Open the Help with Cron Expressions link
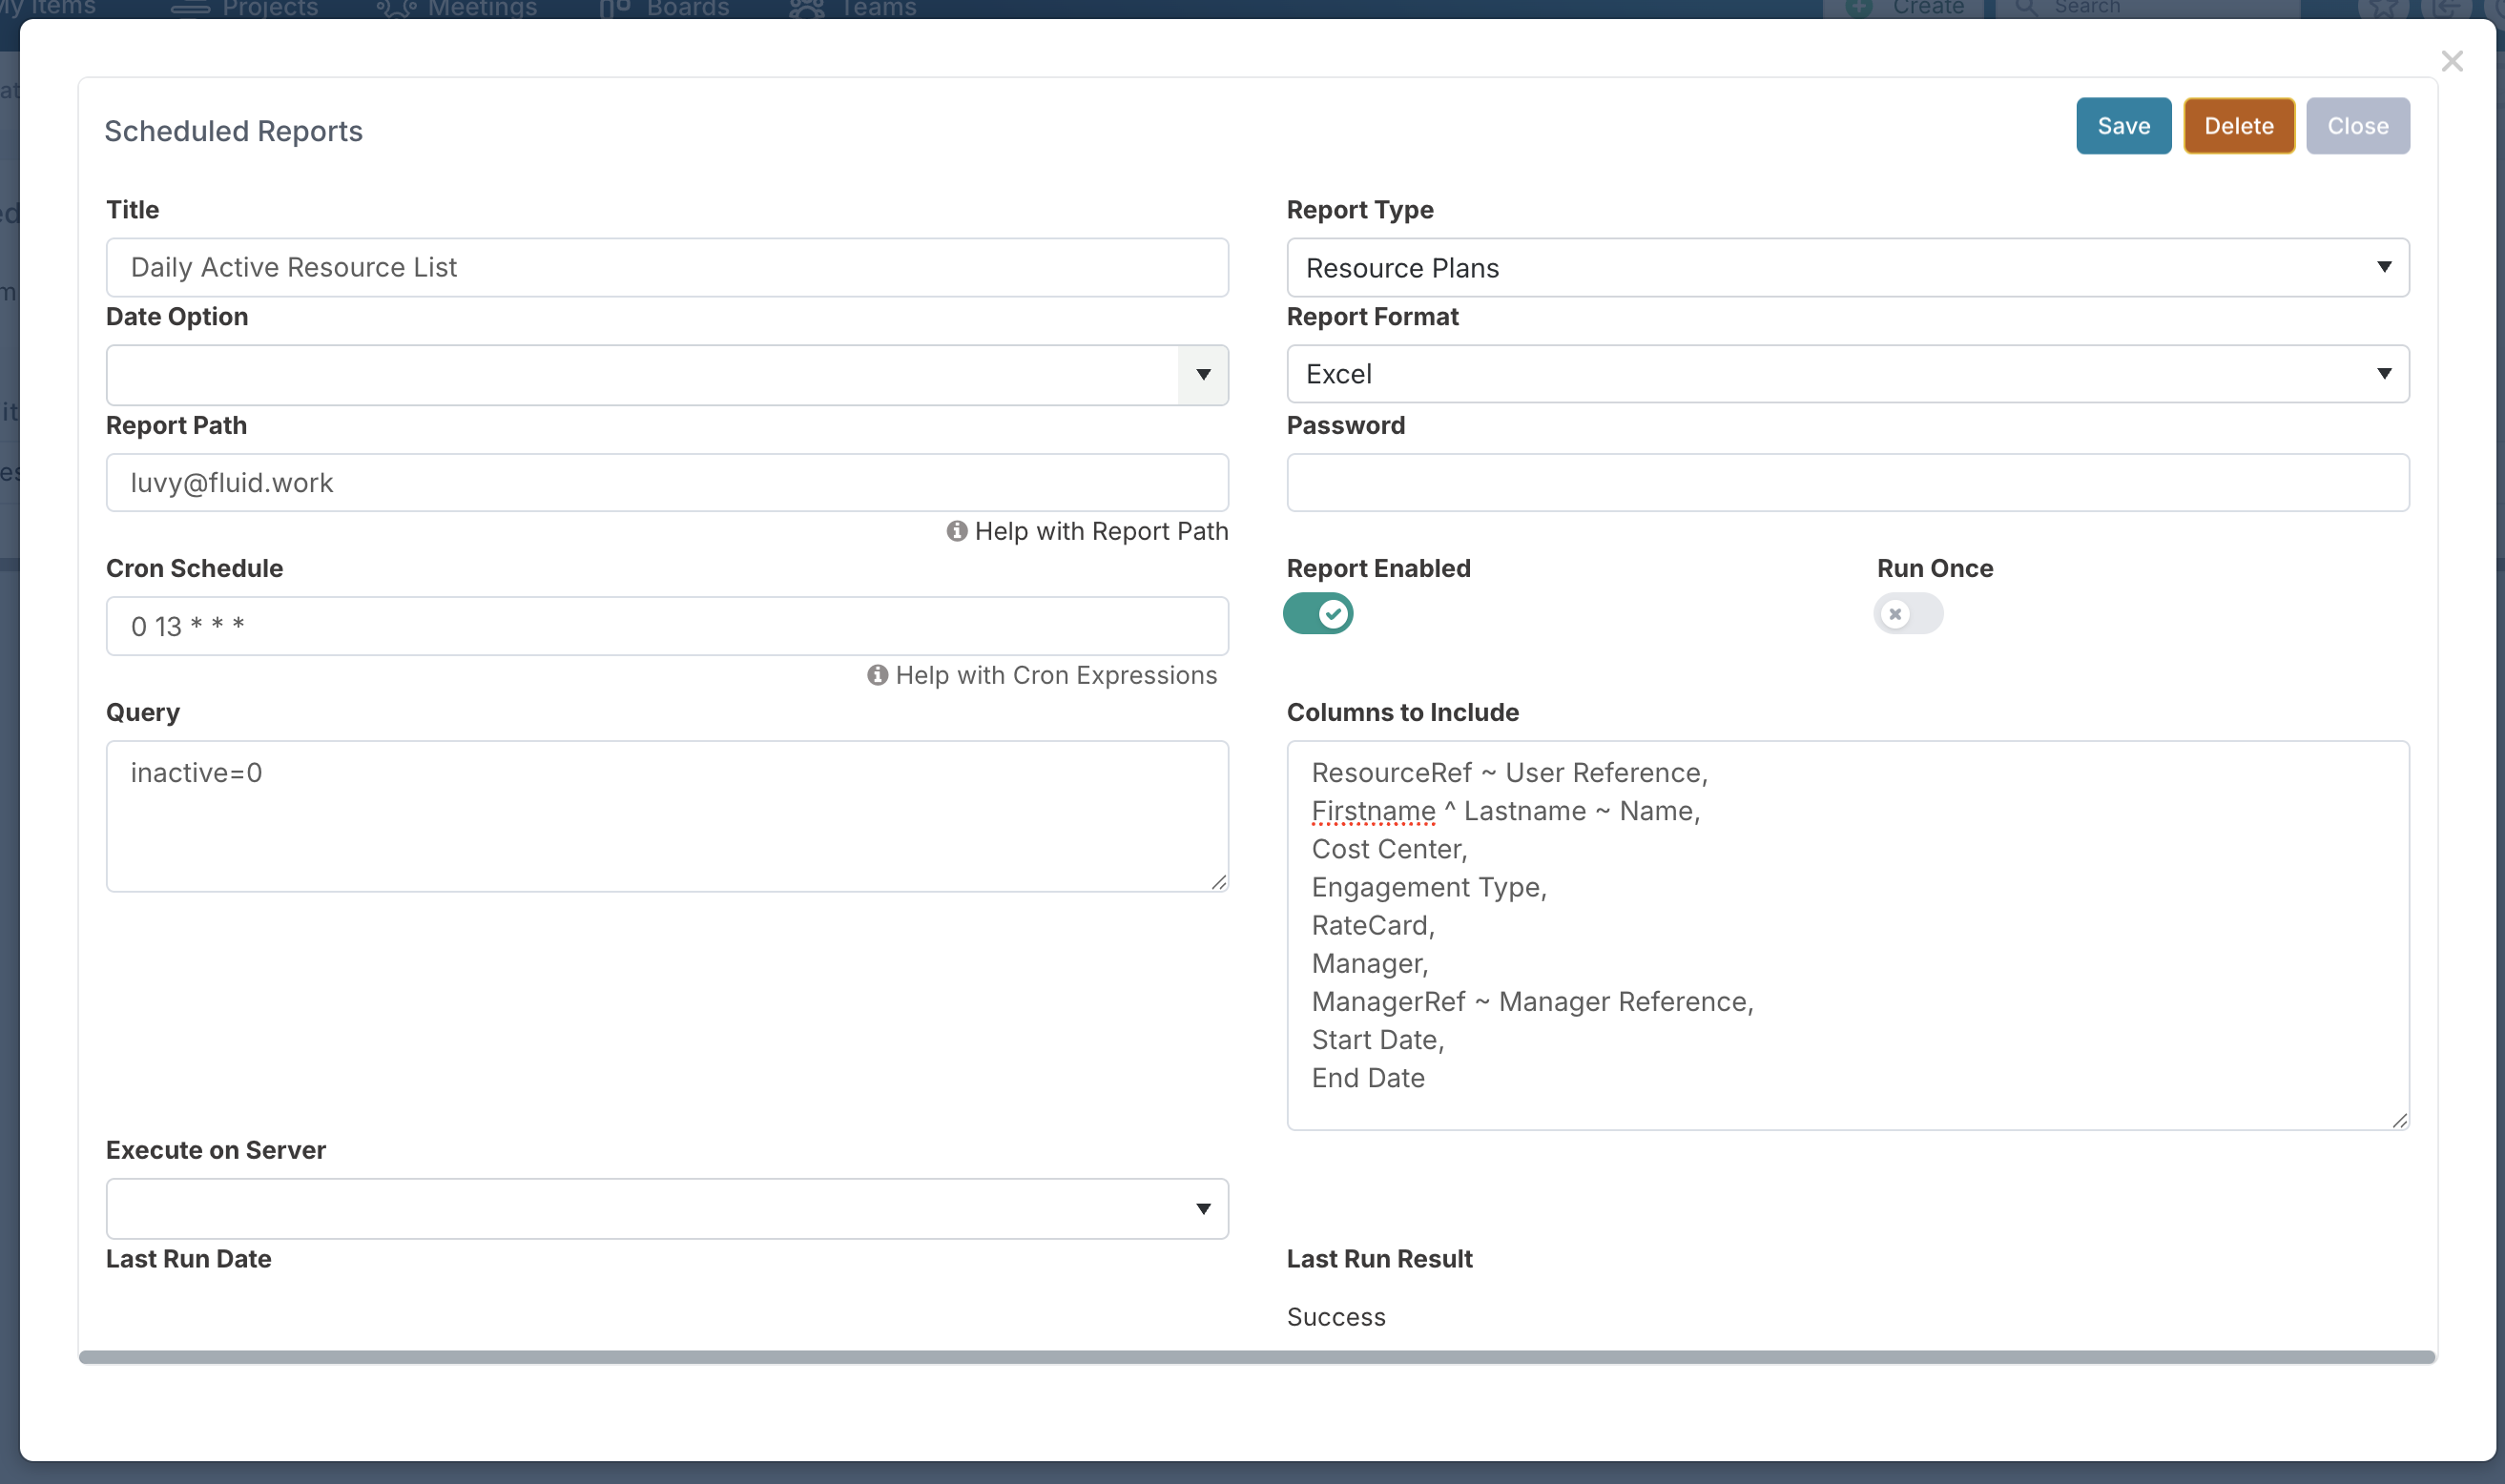This screenshot has width=2505, height=1484. click(1055, 675)
